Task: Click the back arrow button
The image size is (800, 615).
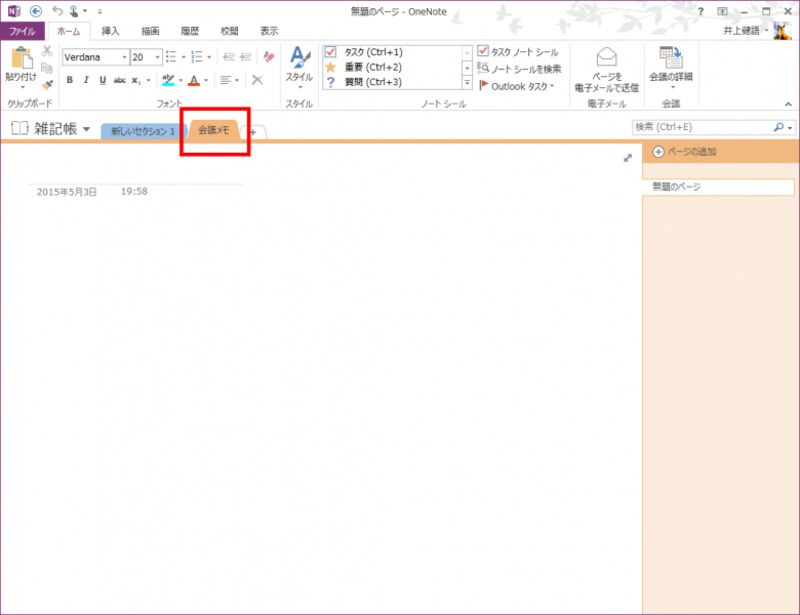Action: 36,11
